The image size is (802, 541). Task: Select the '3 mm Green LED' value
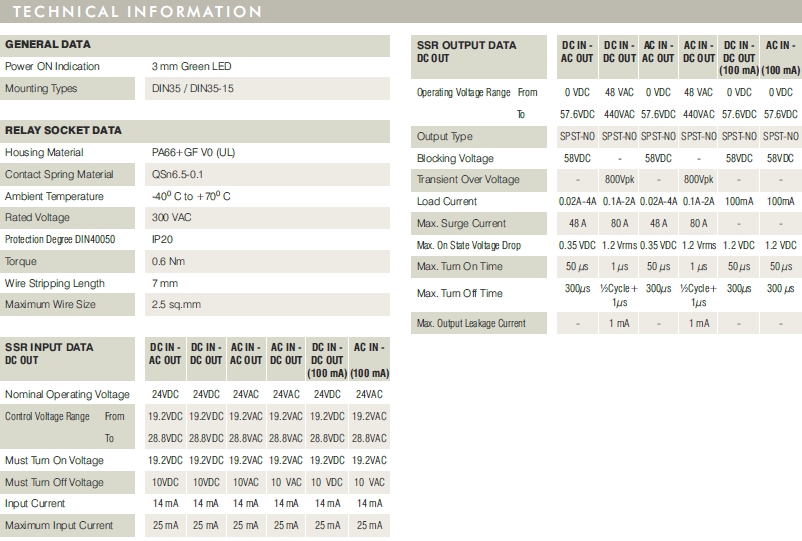click(x=191, y=67)
